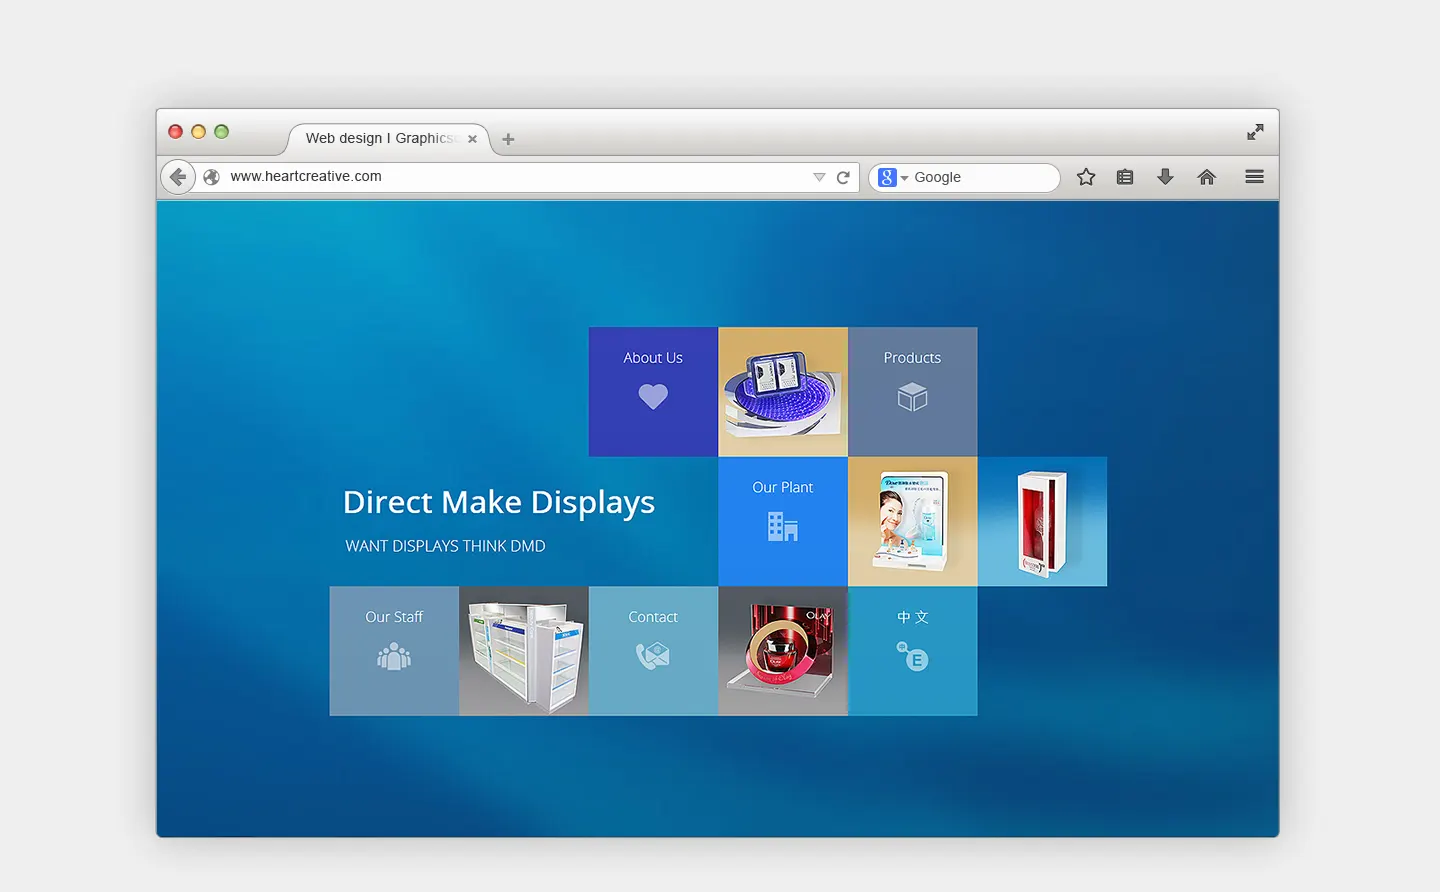
Task: Click the yellow minimize window button
Action: click(x=198, y=132)
